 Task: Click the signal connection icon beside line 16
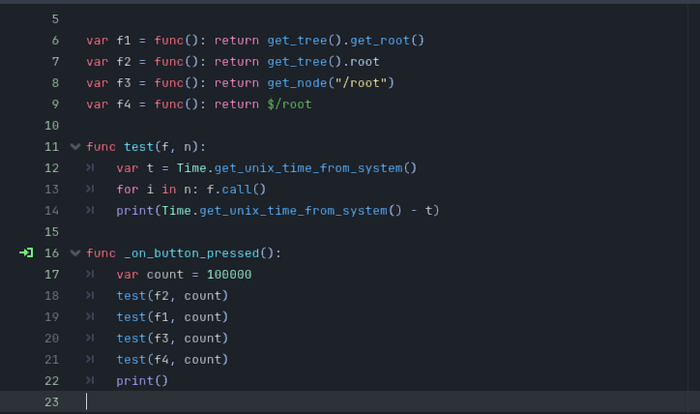pyautogui.click(x=26, y=253)
